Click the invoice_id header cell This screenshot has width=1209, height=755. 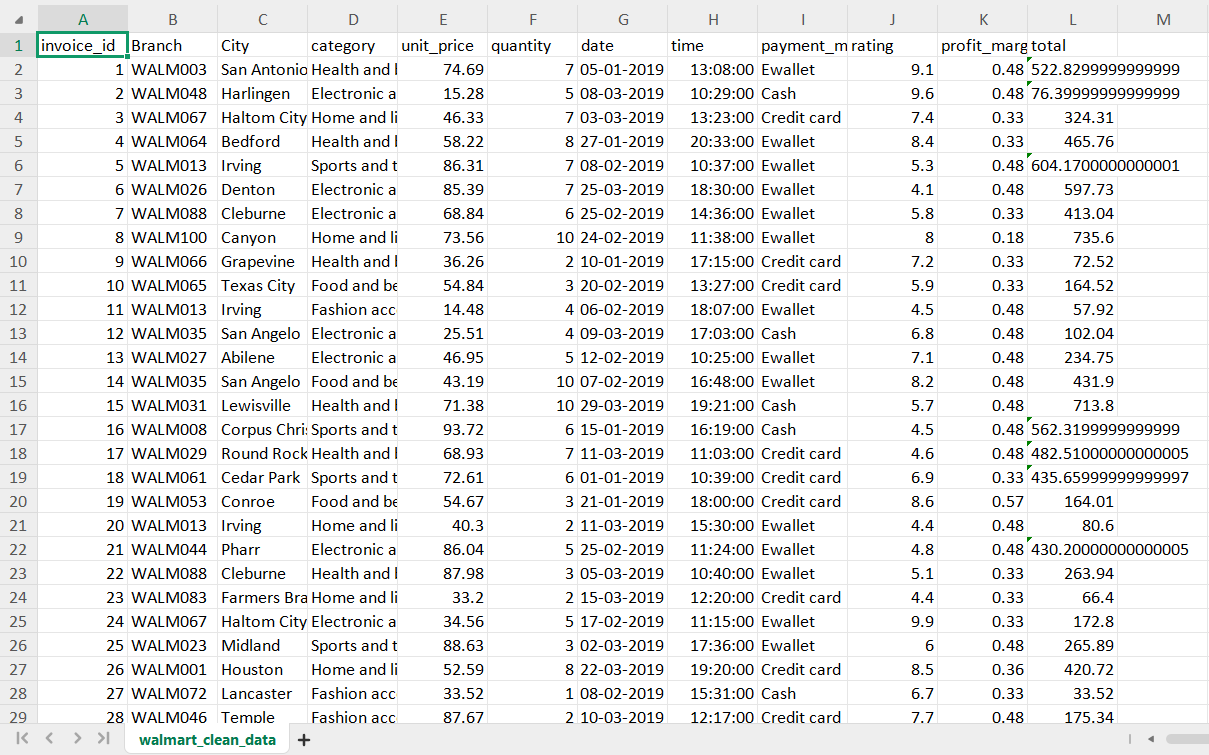(82, 46)
